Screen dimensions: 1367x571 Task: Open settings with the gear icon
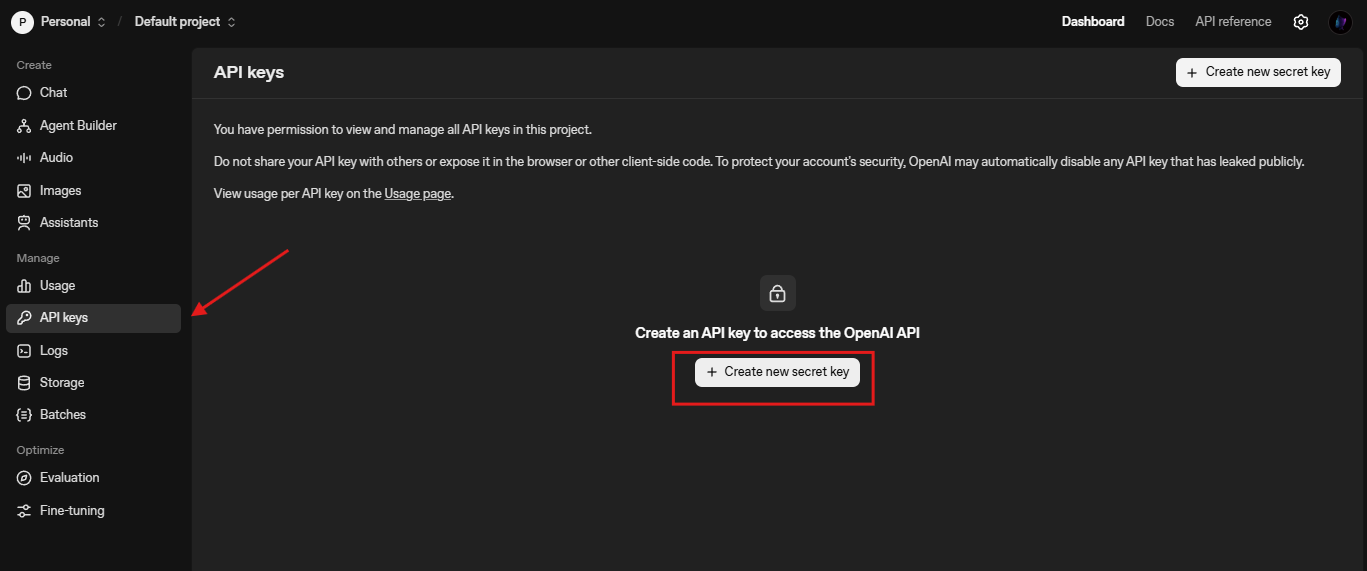[1301, 22]
